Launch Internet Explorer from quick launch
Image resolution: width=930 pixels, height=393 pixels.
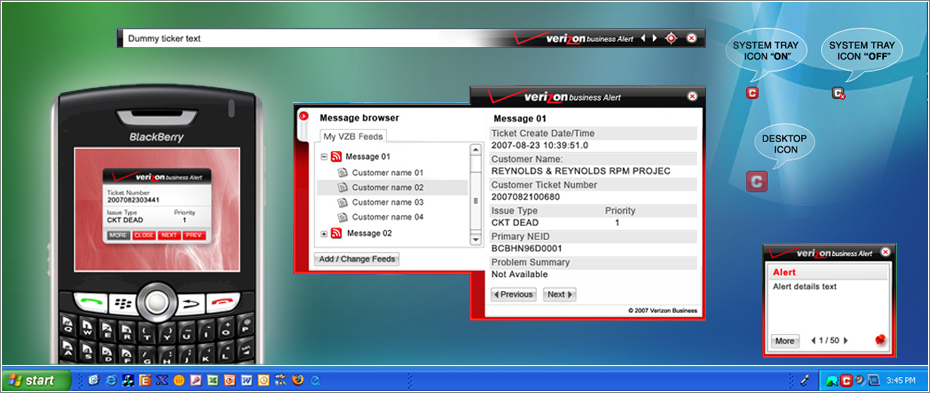click(x=110, y=380)
